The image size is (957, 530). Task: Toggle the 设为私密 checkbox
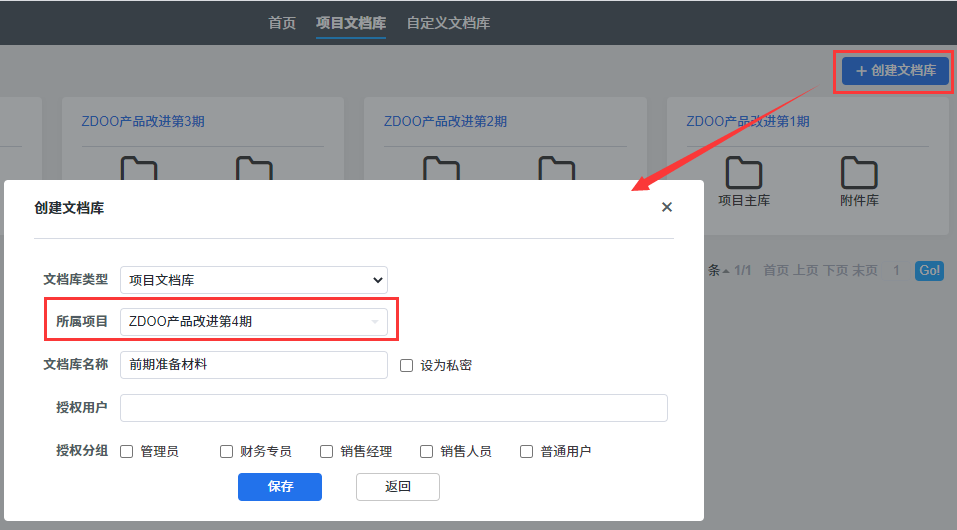click(x=407, y=366)
